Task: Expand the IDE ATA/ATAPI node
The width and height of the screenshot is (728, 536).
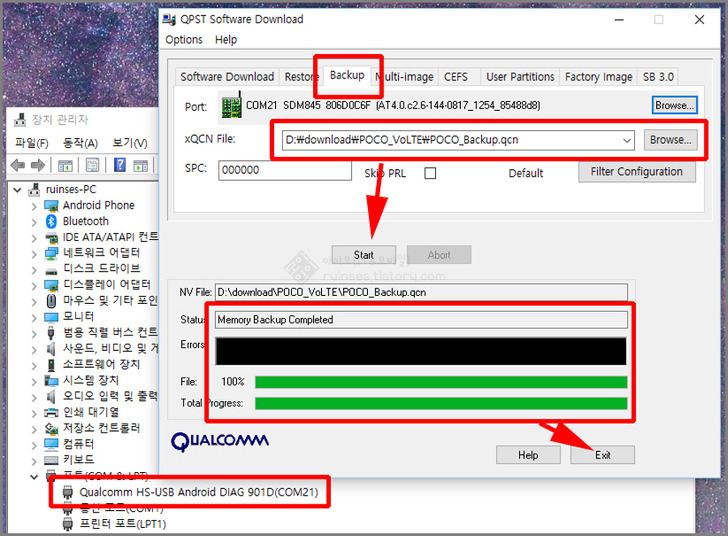Action: click(x=34, y=238)
